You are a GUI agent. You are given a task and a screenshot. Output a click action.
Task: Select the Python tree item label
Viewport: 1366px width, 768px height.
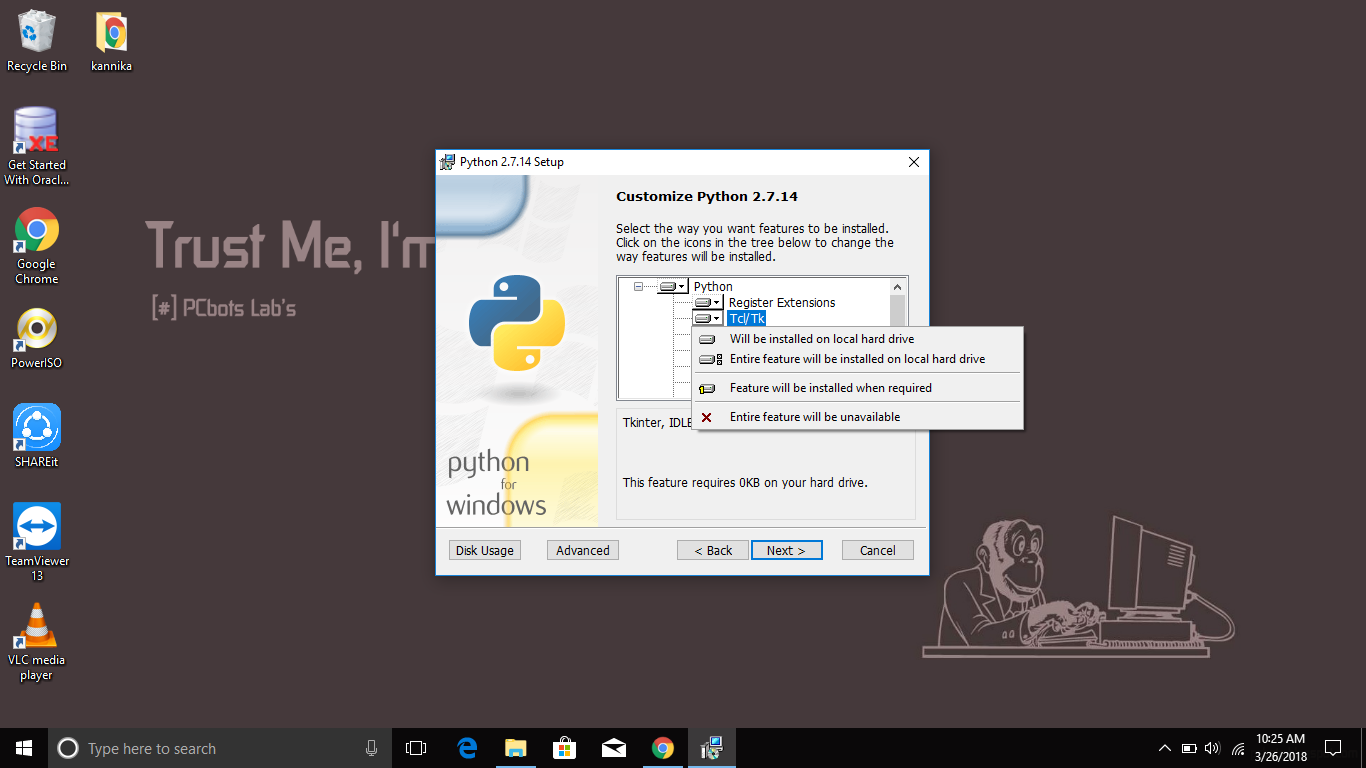tap(713, 287)
